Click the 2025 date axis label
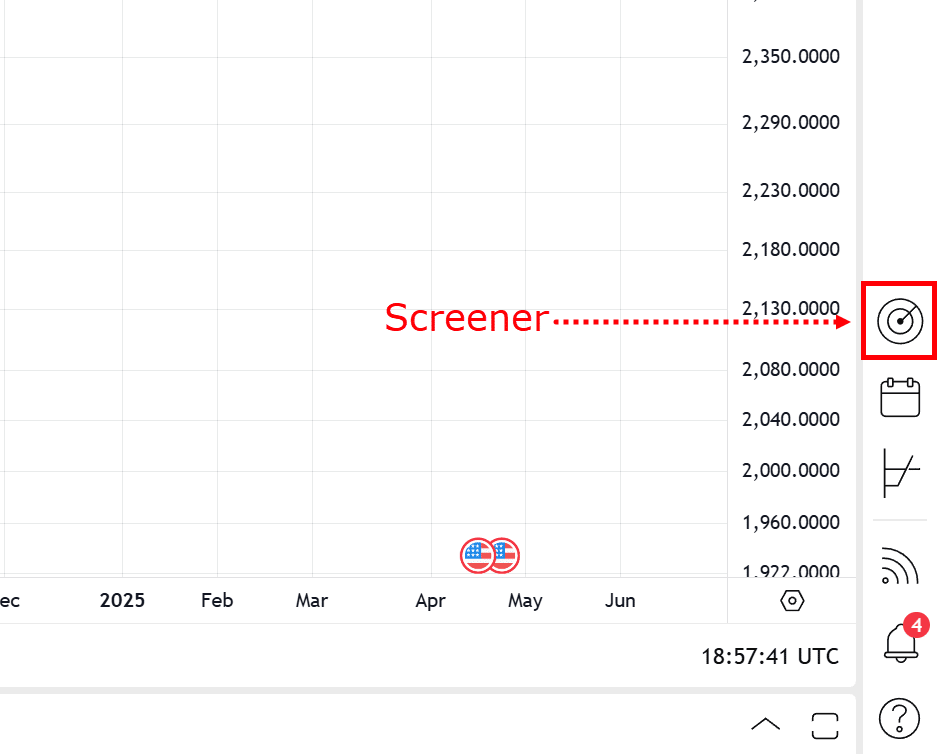The height and width of the screenshot is (754, 937). (123, 600)
